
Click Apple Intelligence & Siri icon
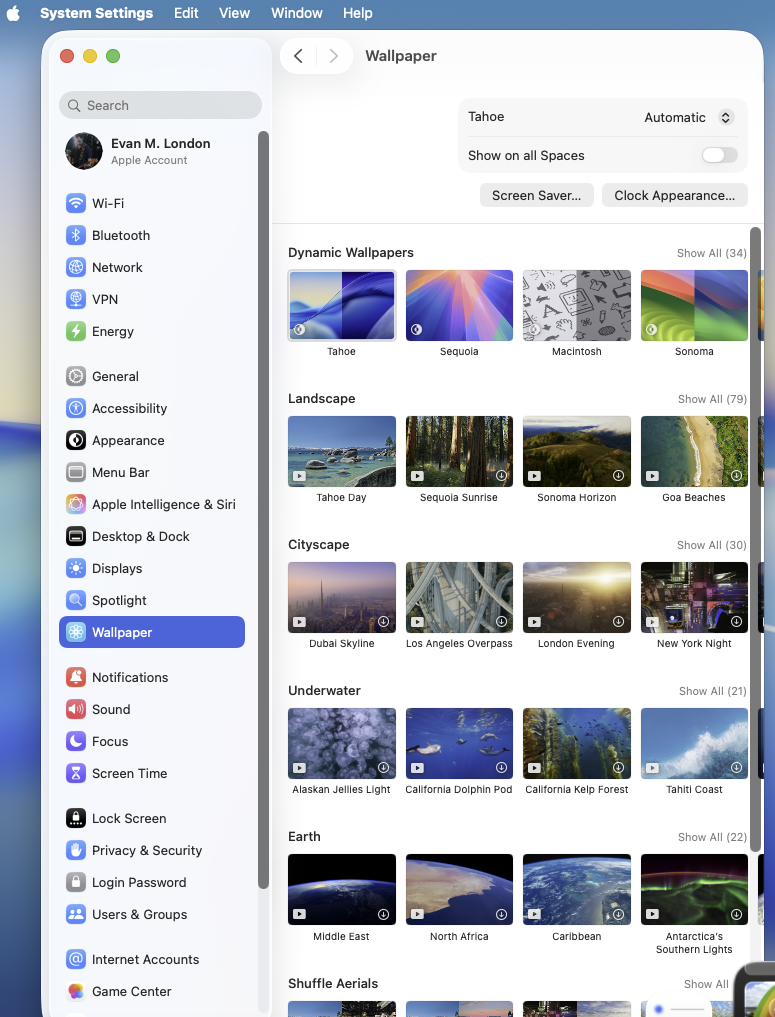[76, 504]
